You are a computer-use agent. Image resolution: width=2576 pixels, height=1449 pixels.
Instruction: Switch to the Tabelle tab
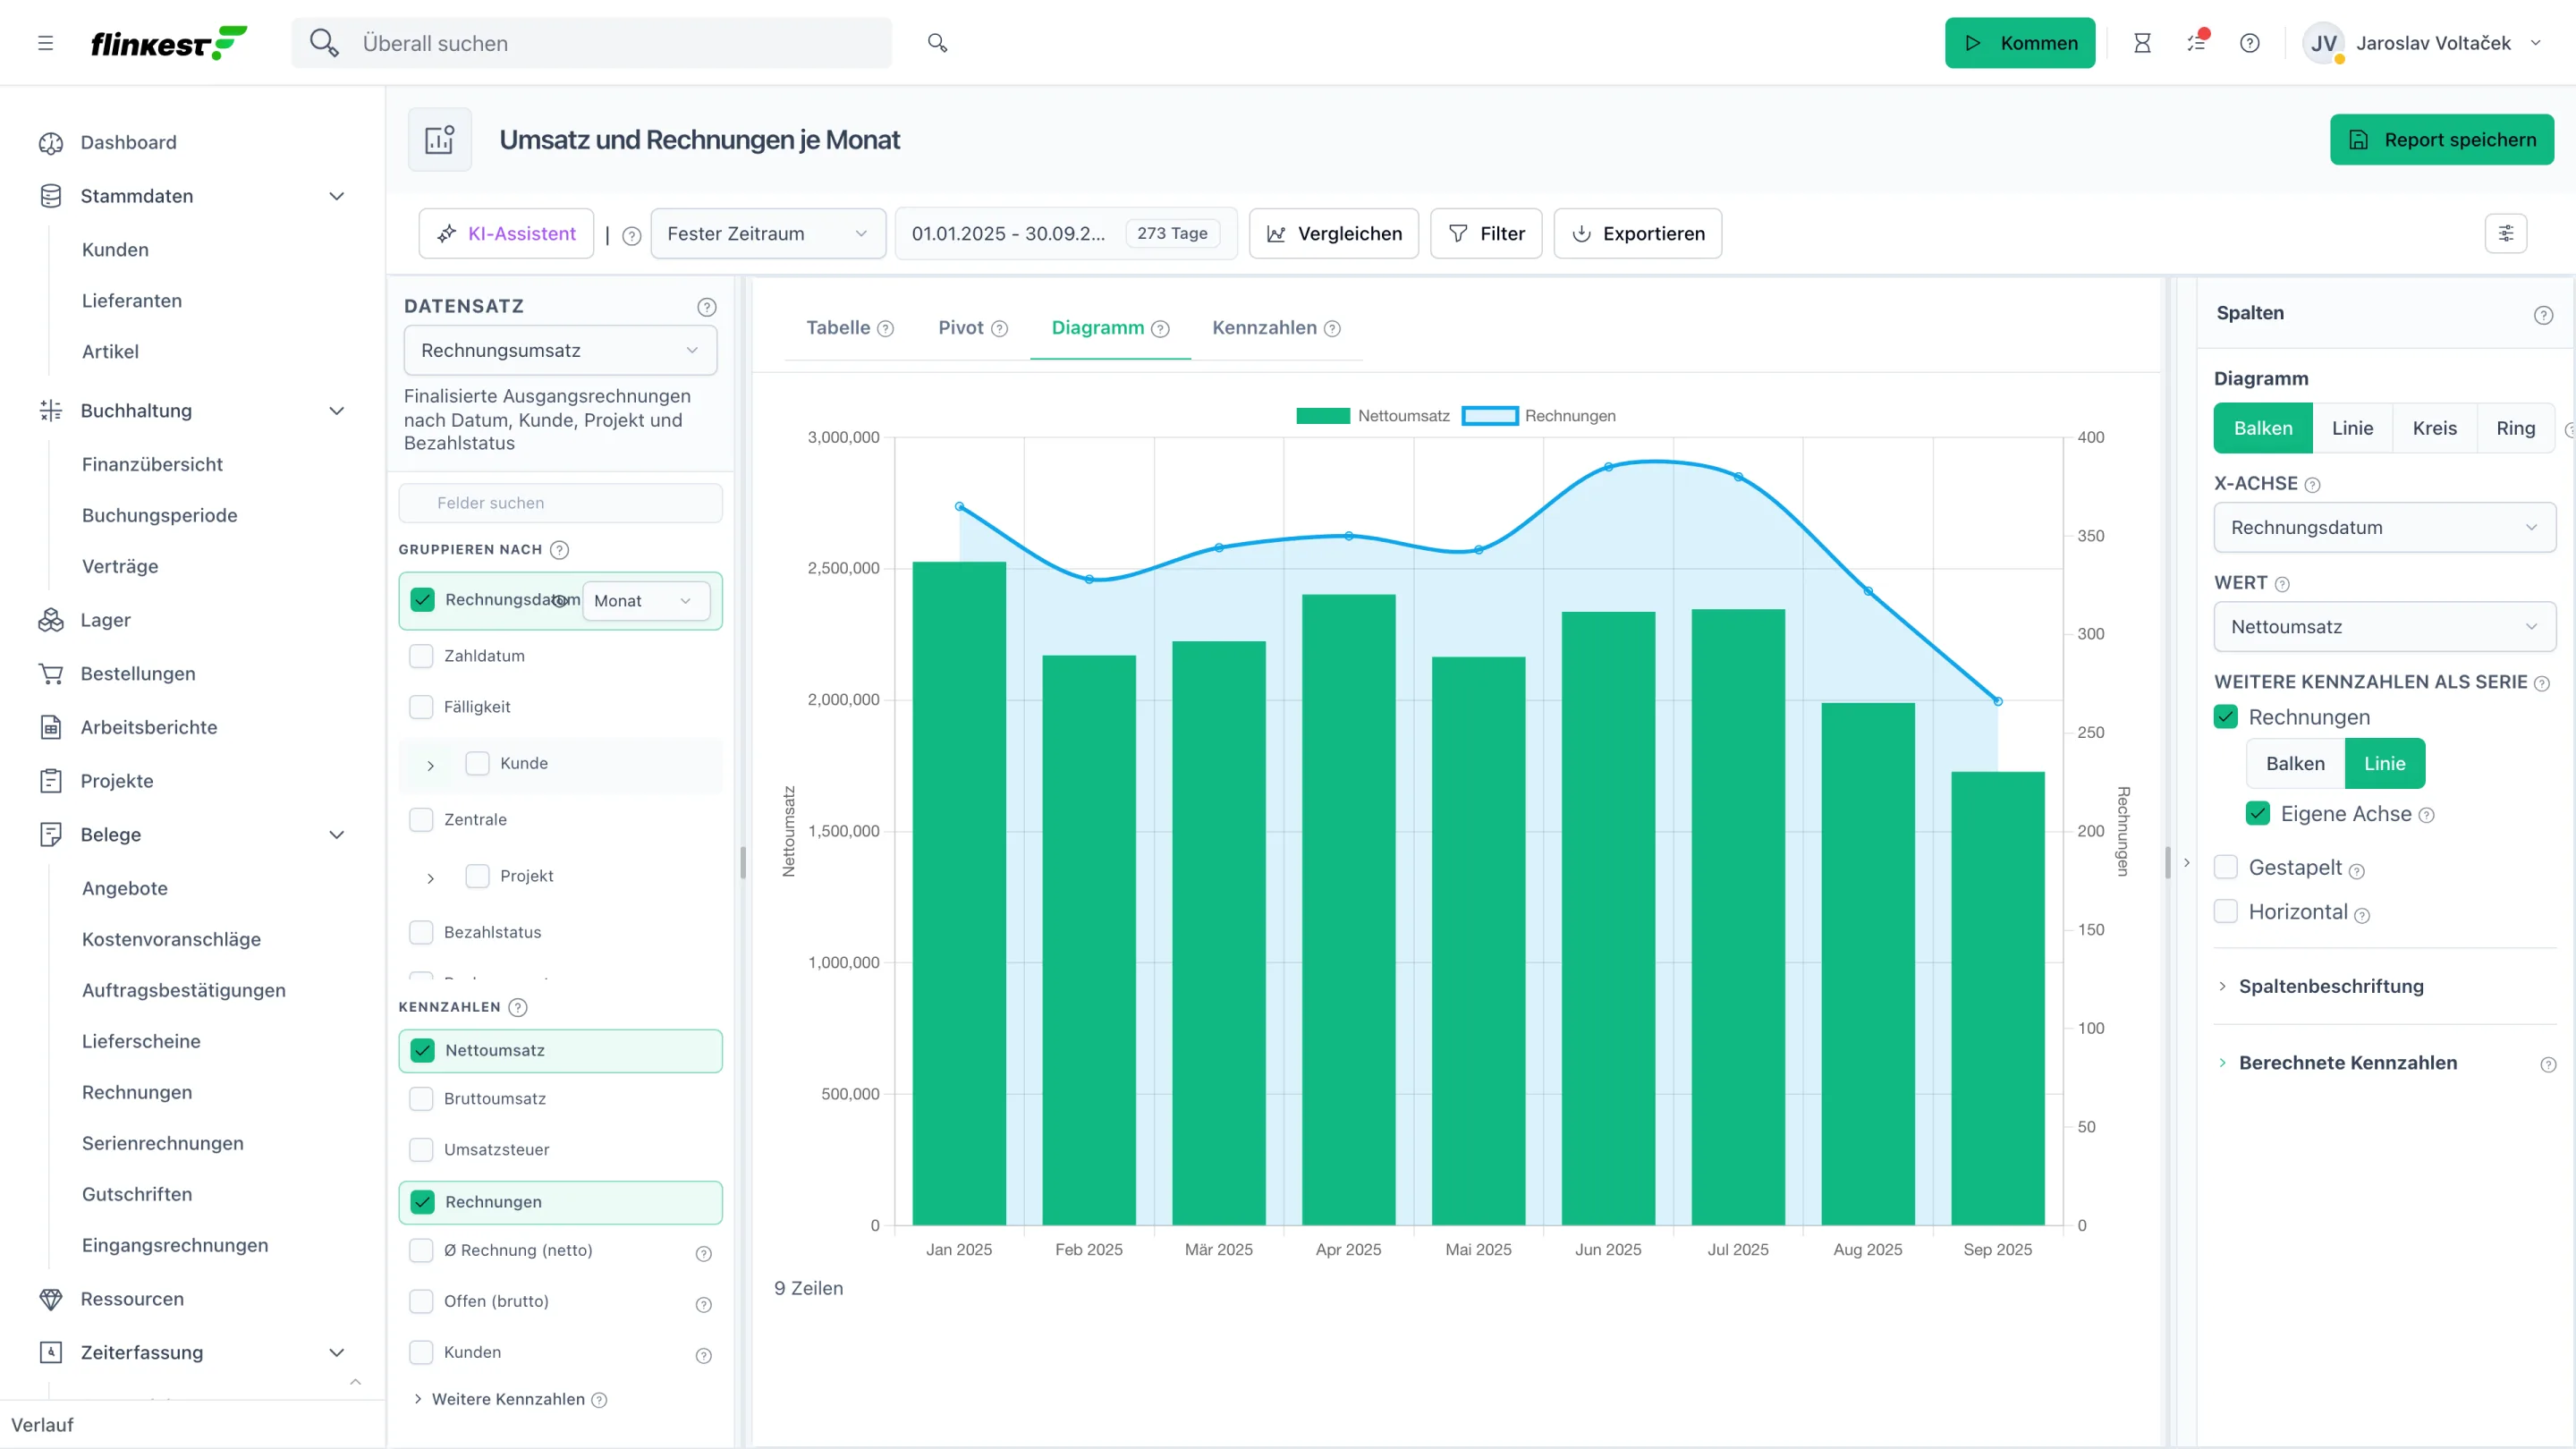pyautogui.click(x=849, y=328)
